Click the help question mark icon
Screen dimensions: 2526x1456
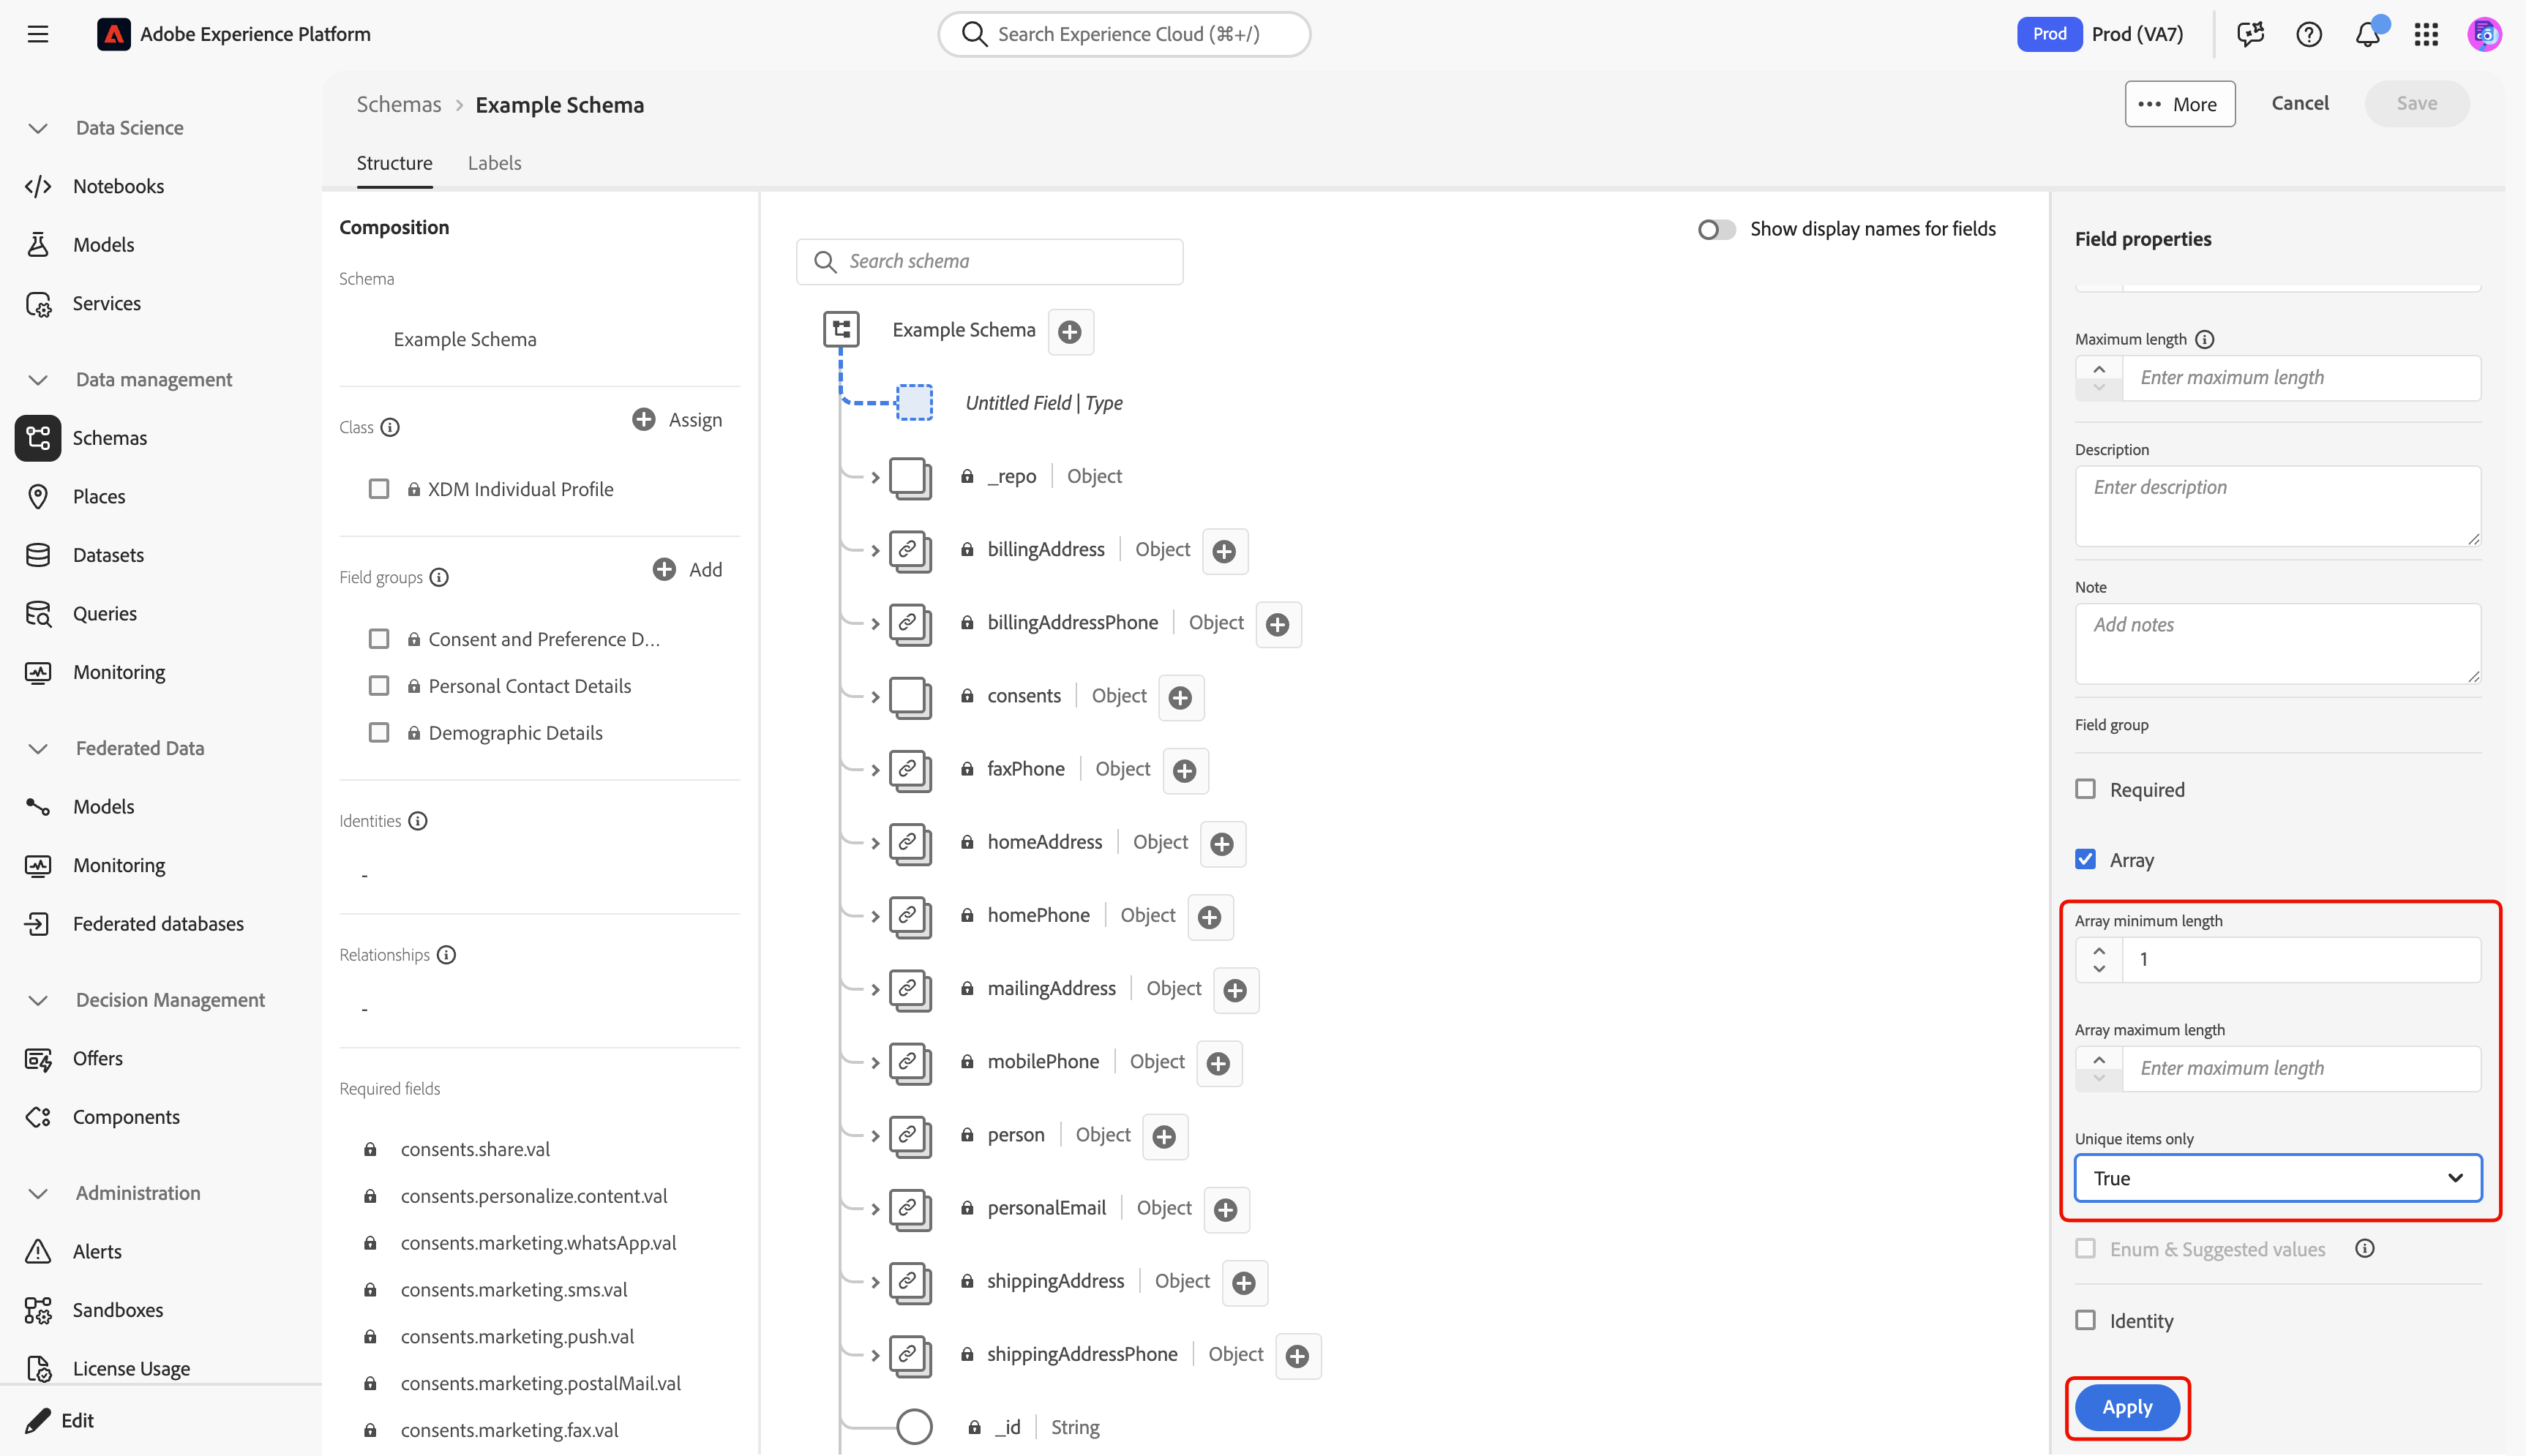(2309, 35)
